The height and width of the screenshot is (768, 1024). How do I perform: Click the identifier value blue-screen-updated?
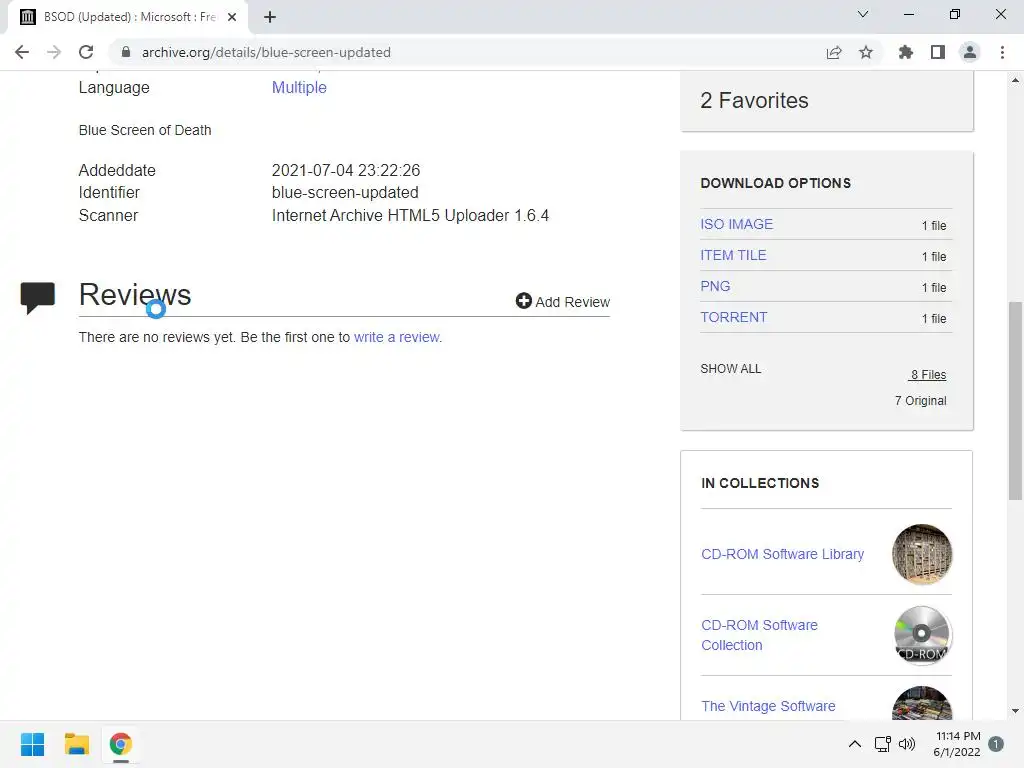345,193
